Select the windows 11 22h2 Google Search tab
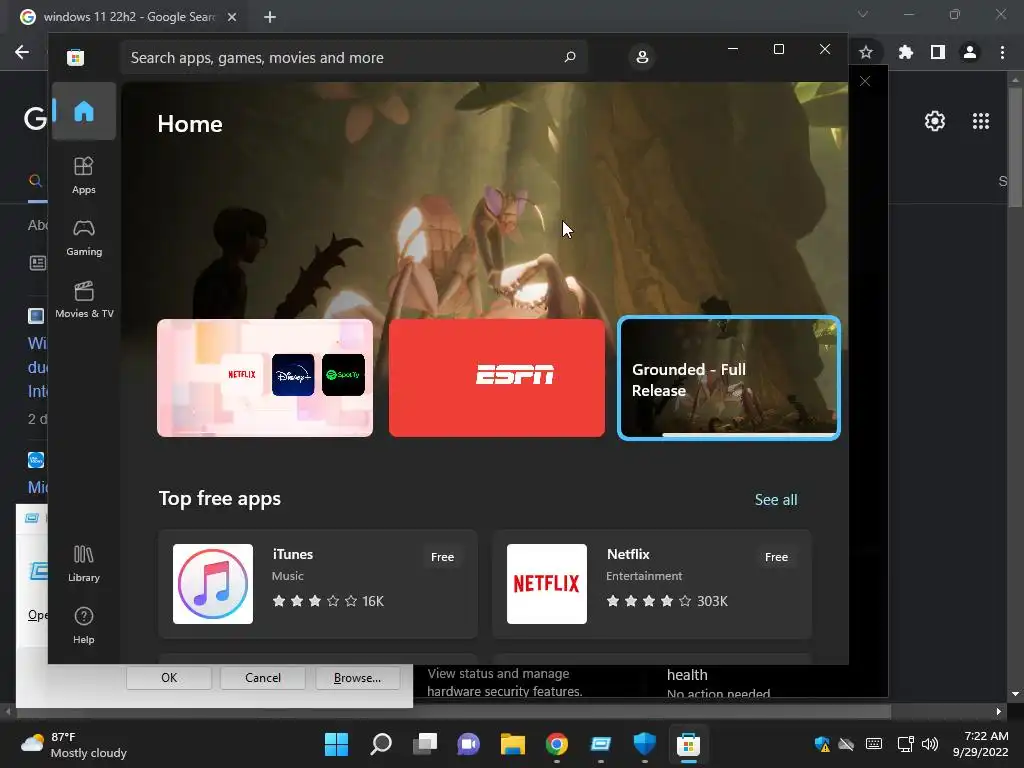Screen dimensions: 1024x768 click(128, 17)
